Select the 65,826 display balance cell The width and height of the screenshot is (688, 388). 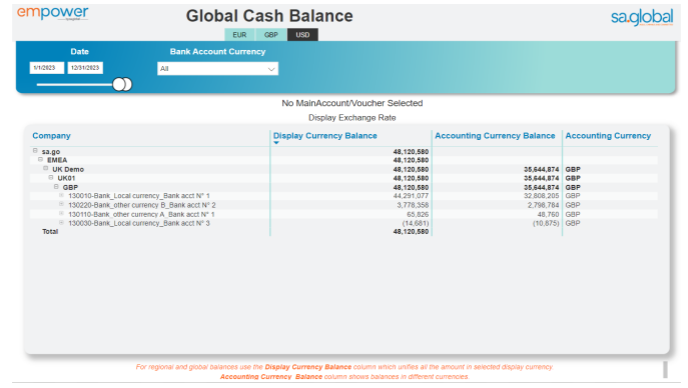[418, 214]
